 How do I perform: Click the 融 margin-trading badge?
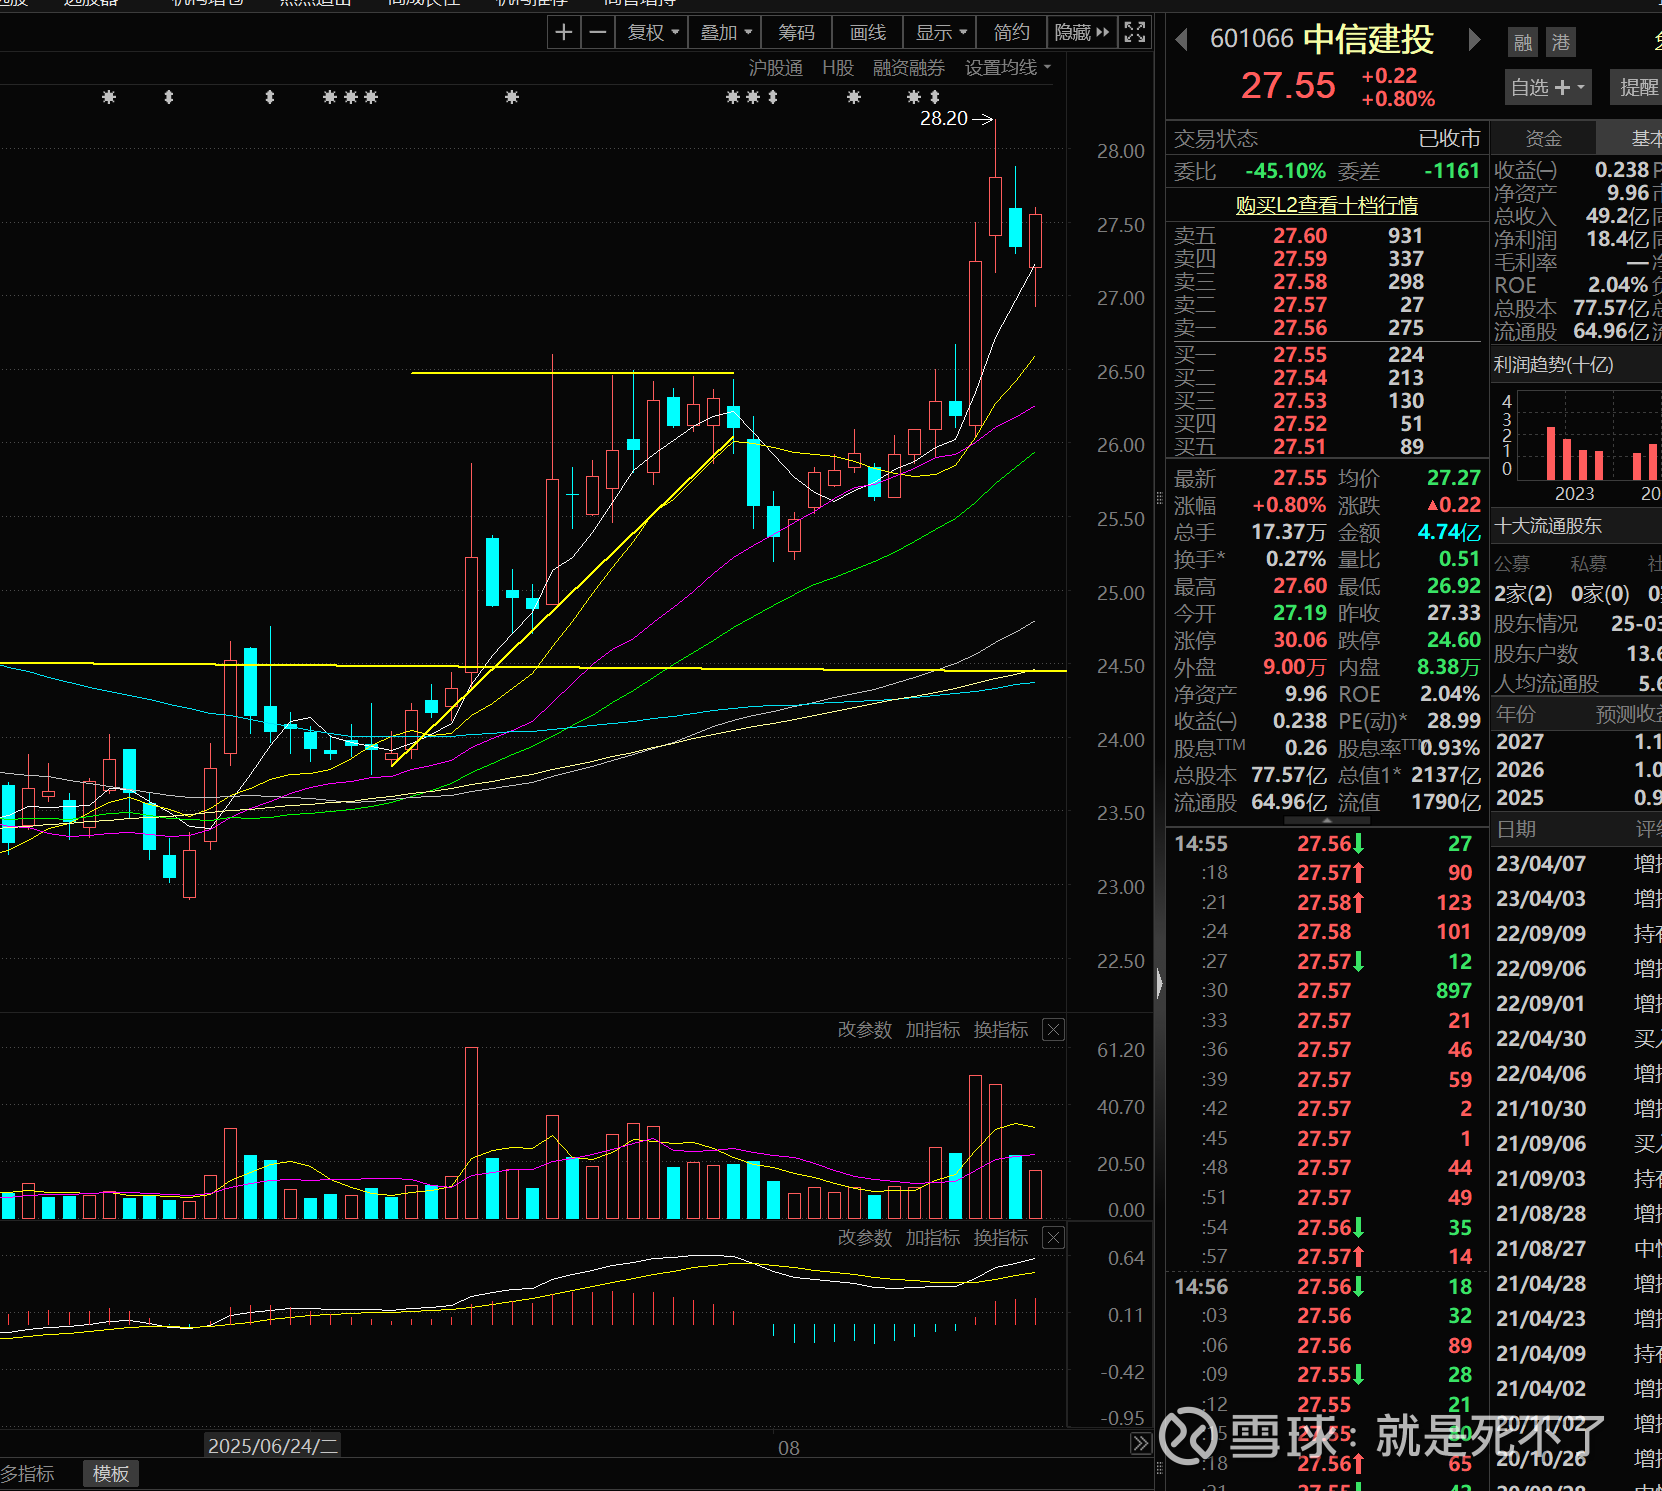click(x=1523, y=42)
